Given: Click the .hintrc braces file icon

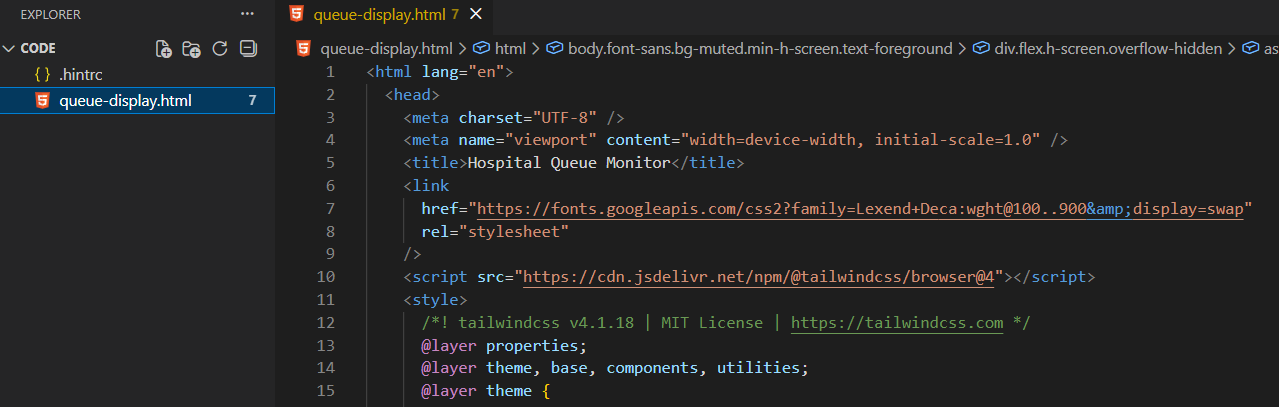Looking at the screenshot, I should point(42,74).
